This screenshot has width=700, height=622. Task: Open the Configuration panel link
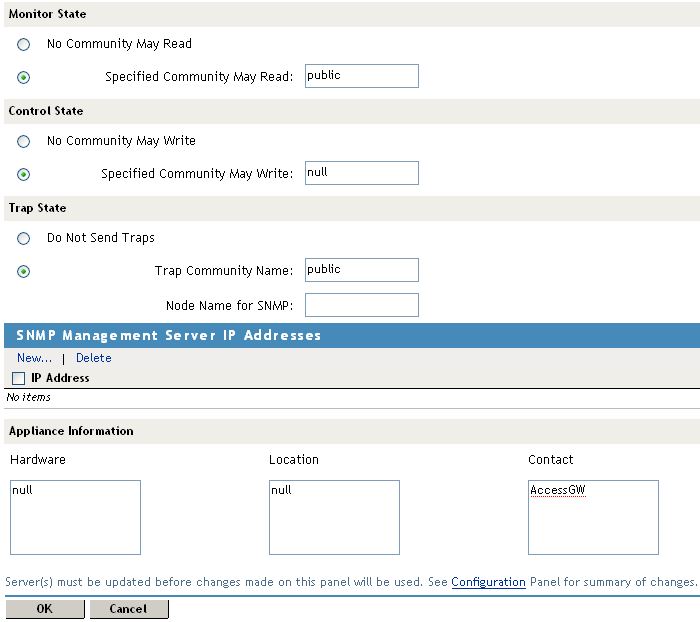488,582
